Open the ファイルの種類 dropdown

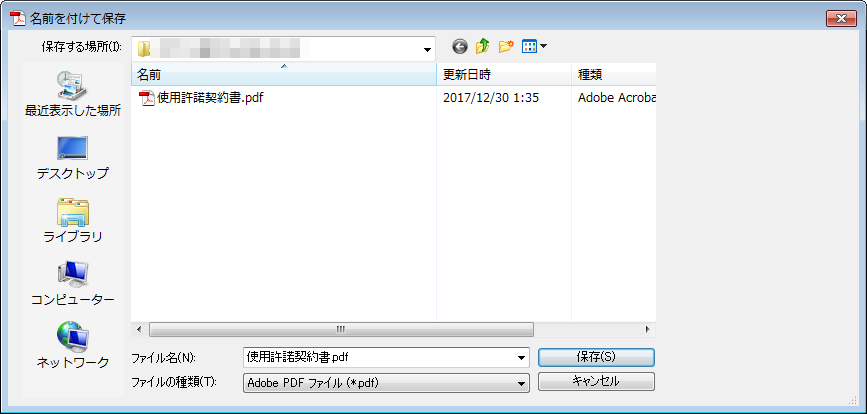[387, 382]
